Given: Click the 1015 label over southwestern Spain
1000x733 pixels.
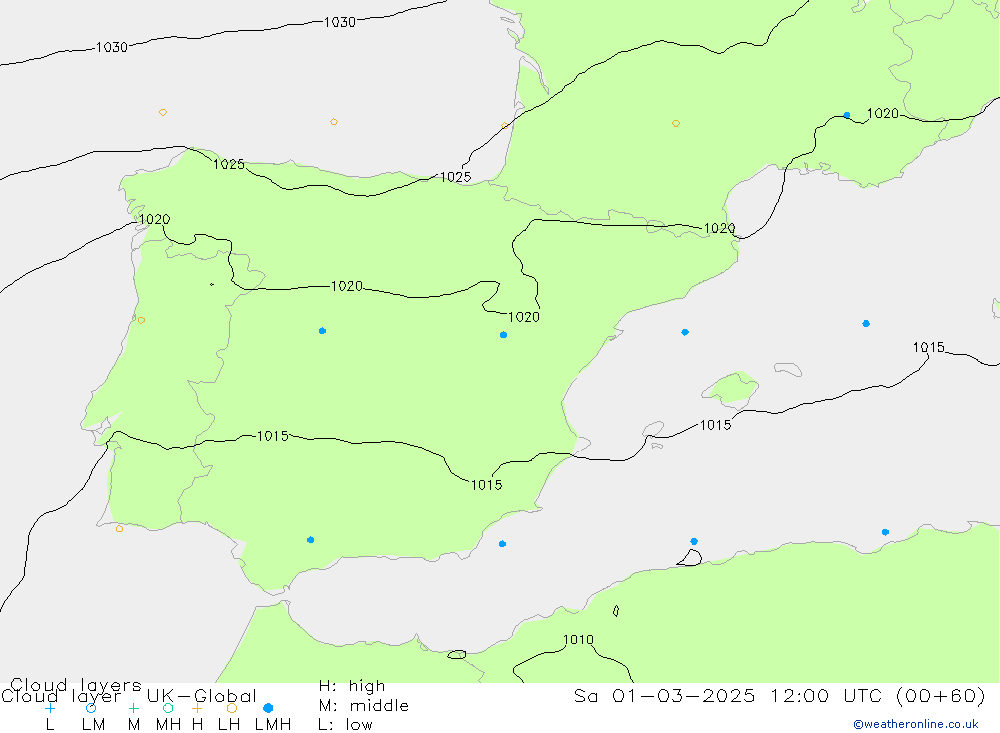Looking at the screenshot, I should point(272,436).
